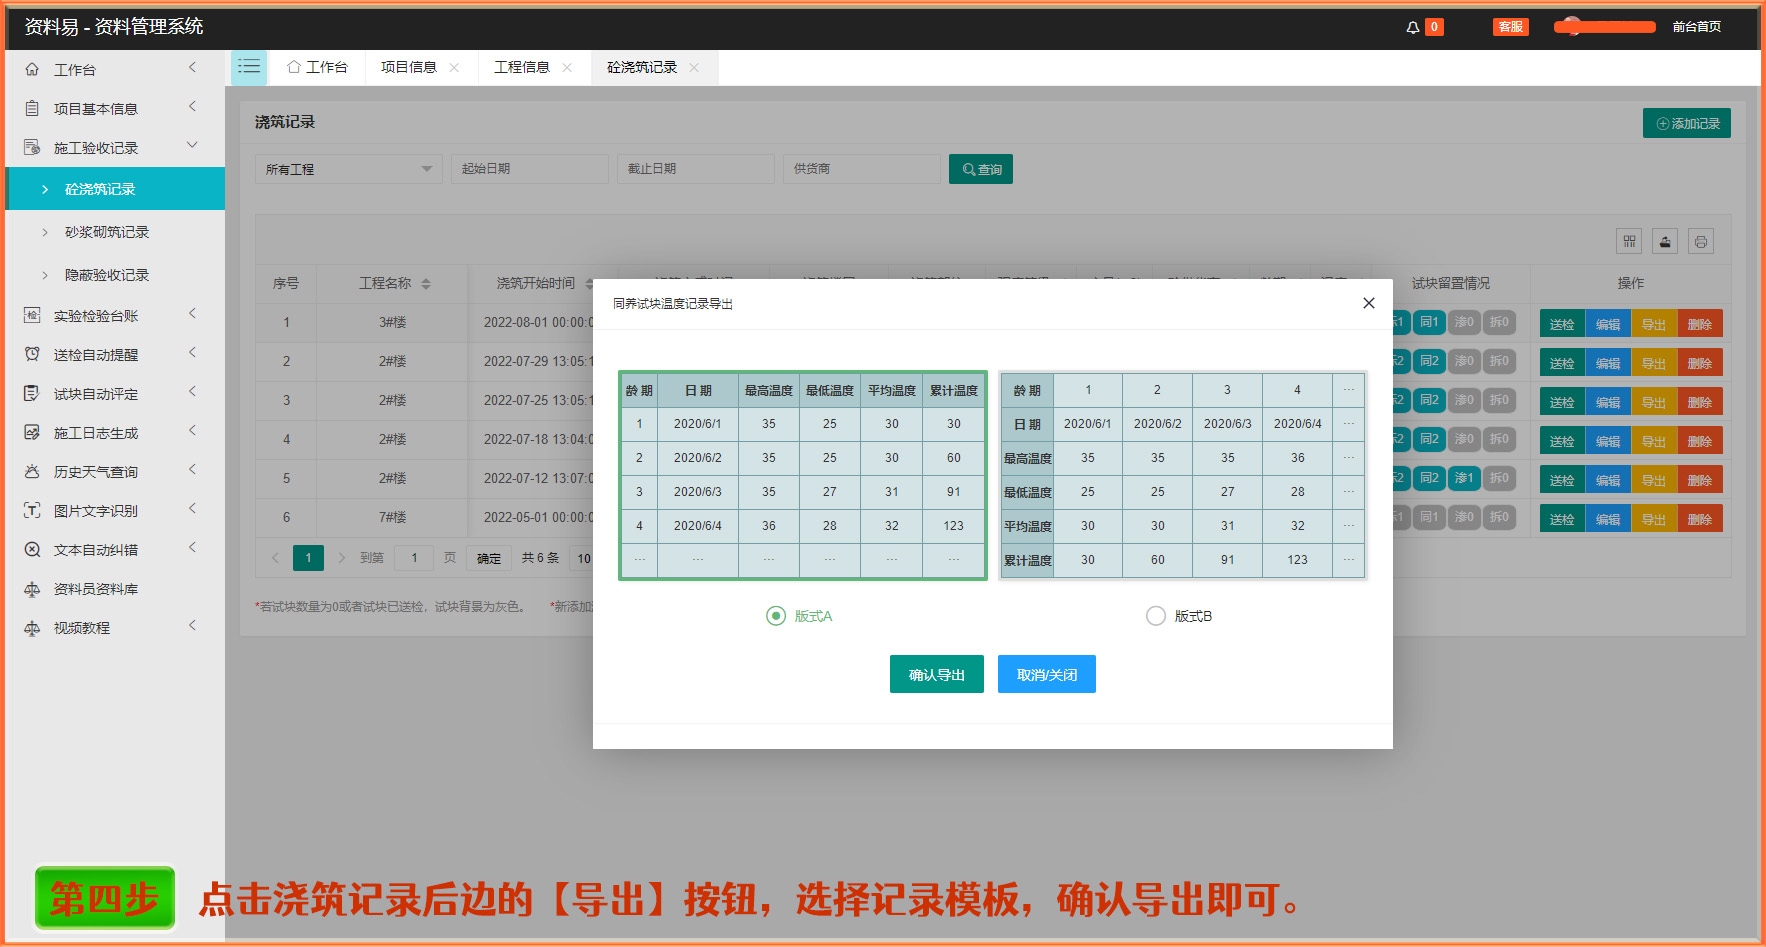Click the 试块自动评定 sidebar icon
The height and width of the screenshot is (947, 1766).
pyautogui.click(x=32, y=393)
